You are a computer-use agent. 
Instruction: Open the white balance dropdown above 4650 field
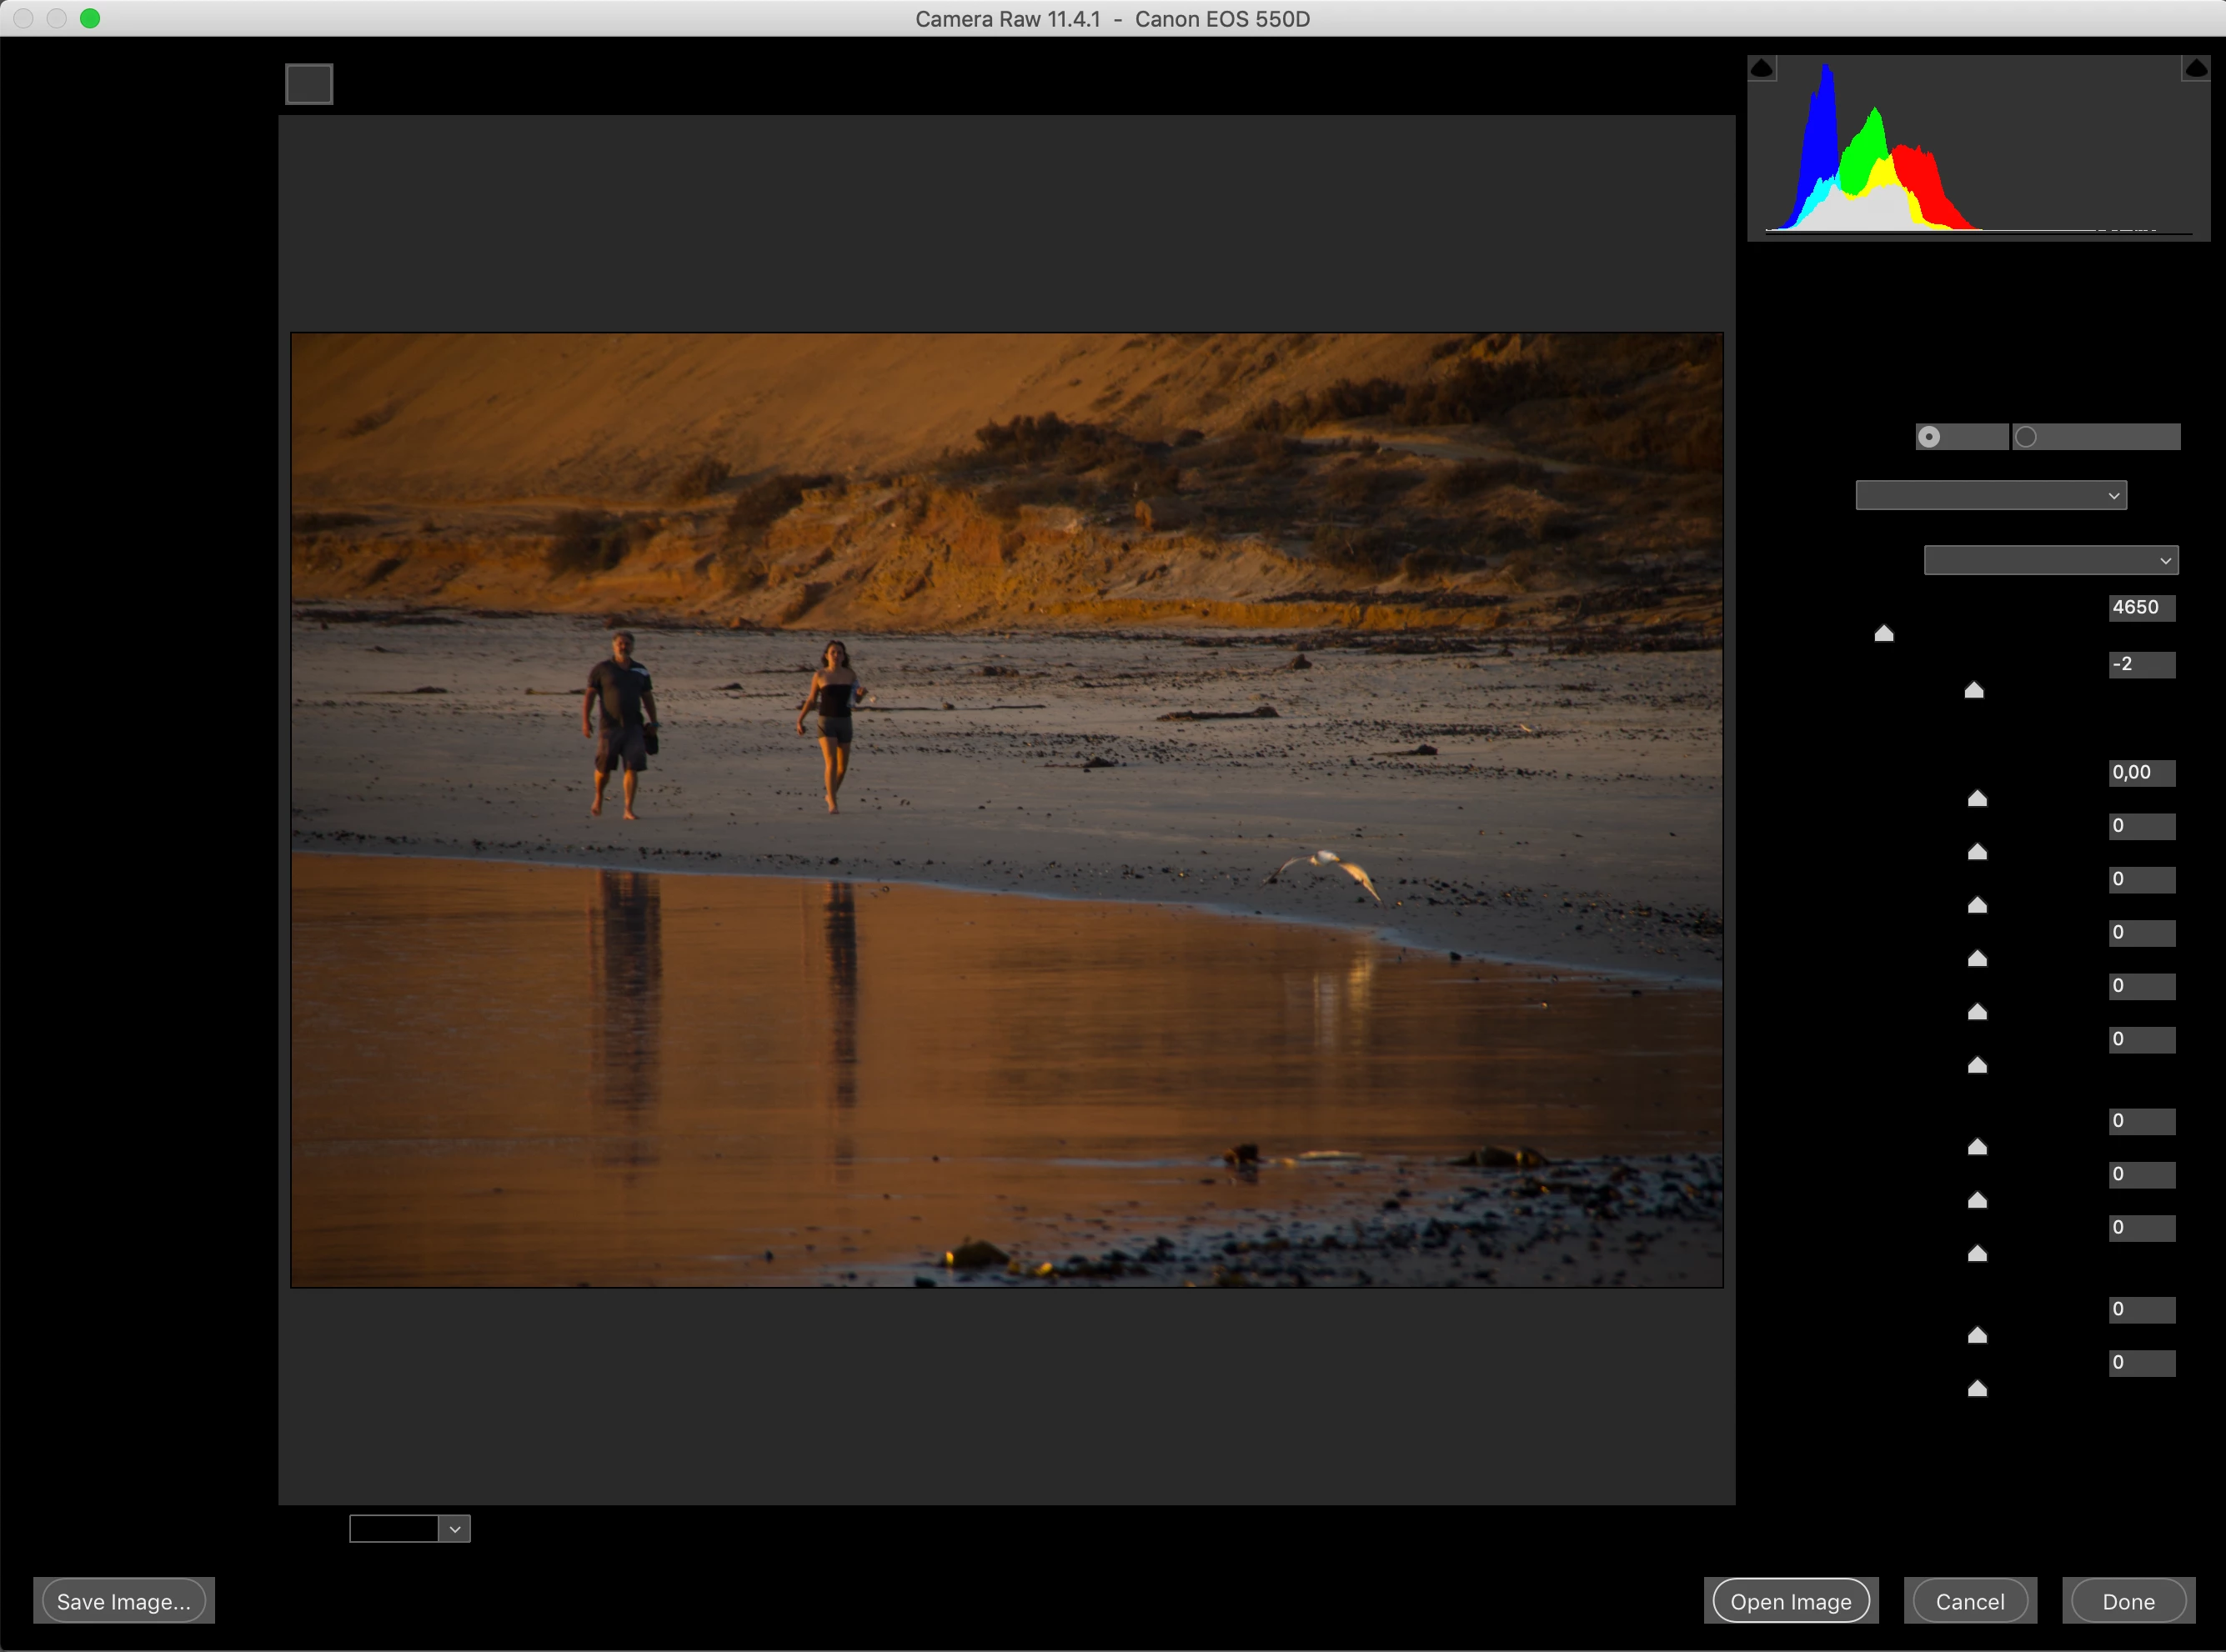[x=2050, y=561]
